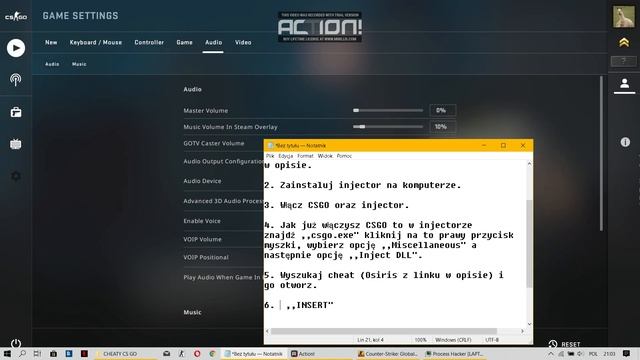Open Task View on the taskbar

click(37, 353)
